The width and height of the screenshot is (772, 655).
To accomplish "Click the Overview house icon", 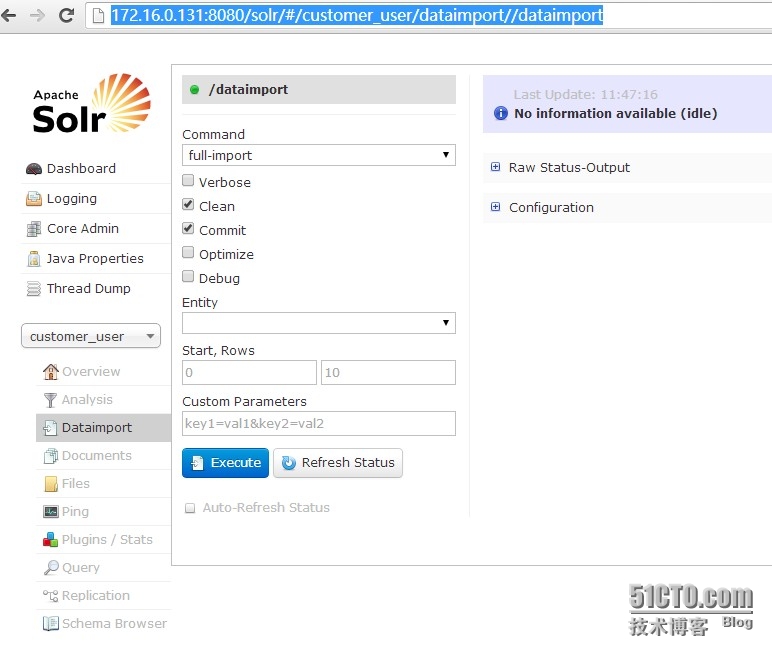I will (50, 372).
